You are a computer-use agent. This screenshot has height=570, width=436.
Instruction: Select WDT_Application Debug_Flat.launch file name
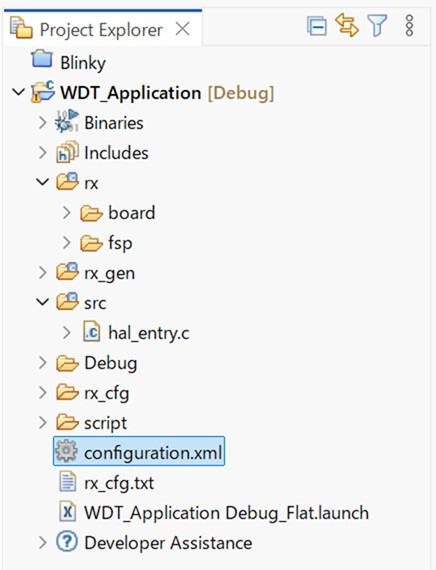pos(227,513)
